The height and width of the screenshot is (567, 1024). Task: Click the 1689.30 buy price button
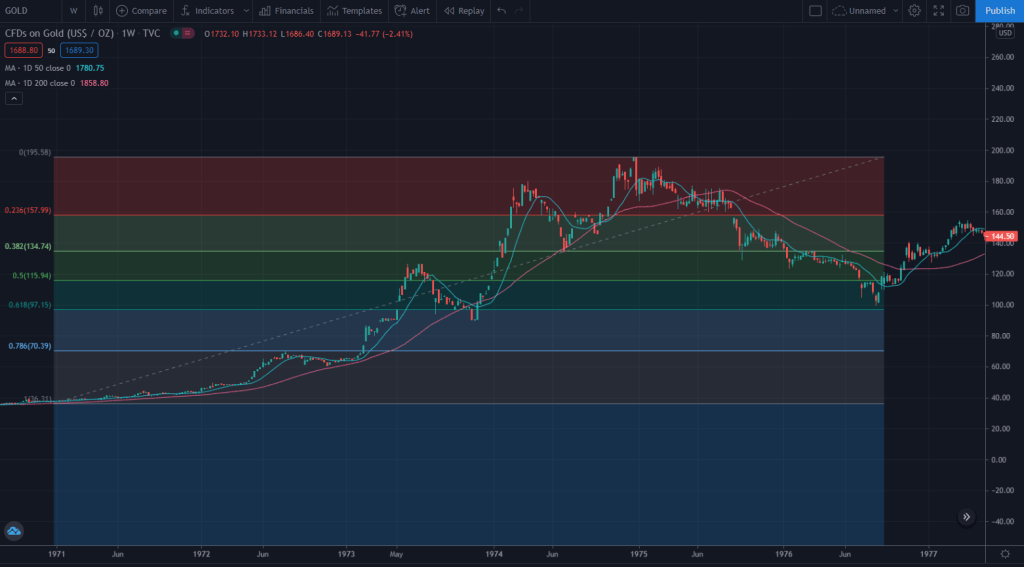tap(77, 49)
